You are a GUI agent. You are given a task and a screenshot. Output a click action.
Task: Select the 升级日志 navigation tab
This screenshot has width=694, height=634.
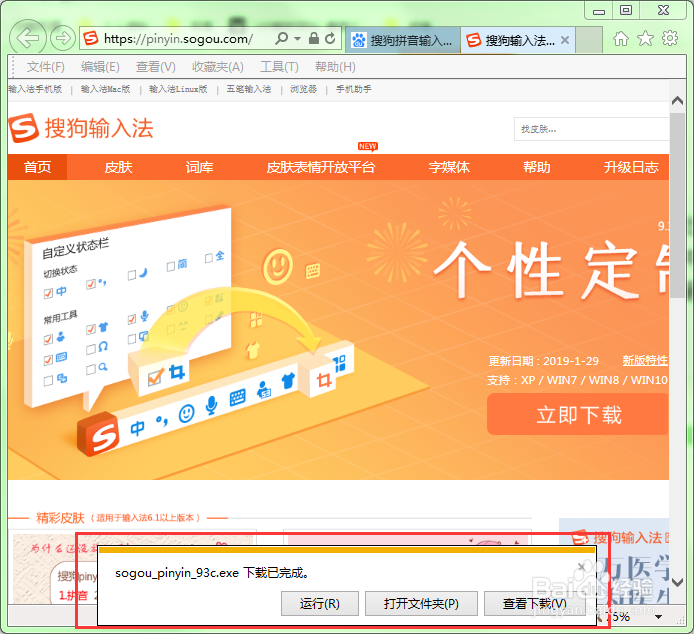click(631, 167)
